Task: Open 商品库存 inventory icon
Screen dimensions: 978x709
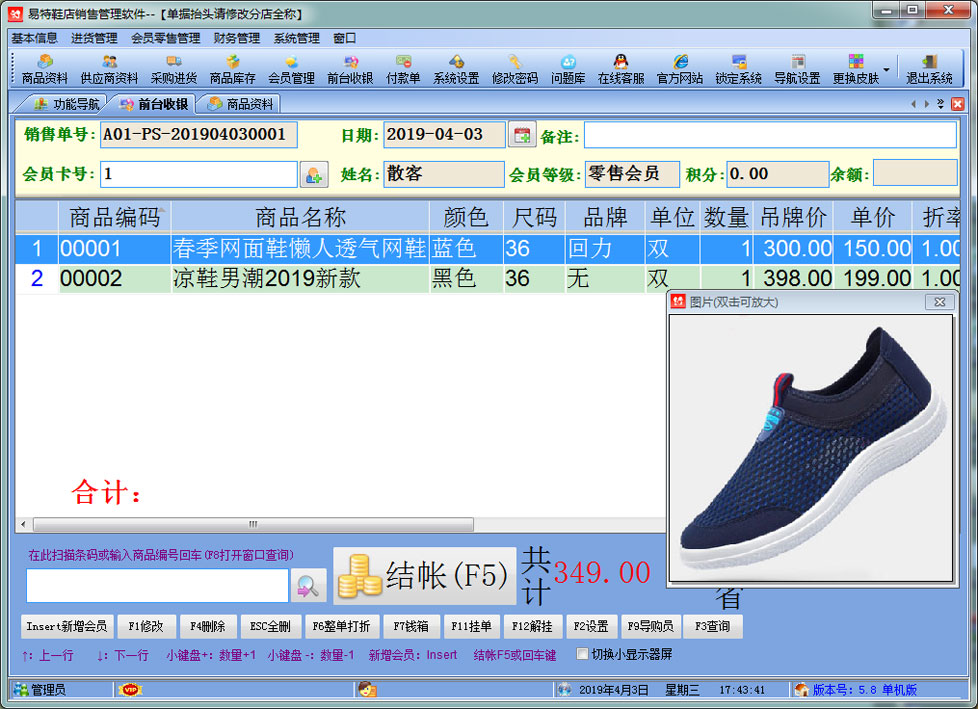Action: click(x=232, y=69)
